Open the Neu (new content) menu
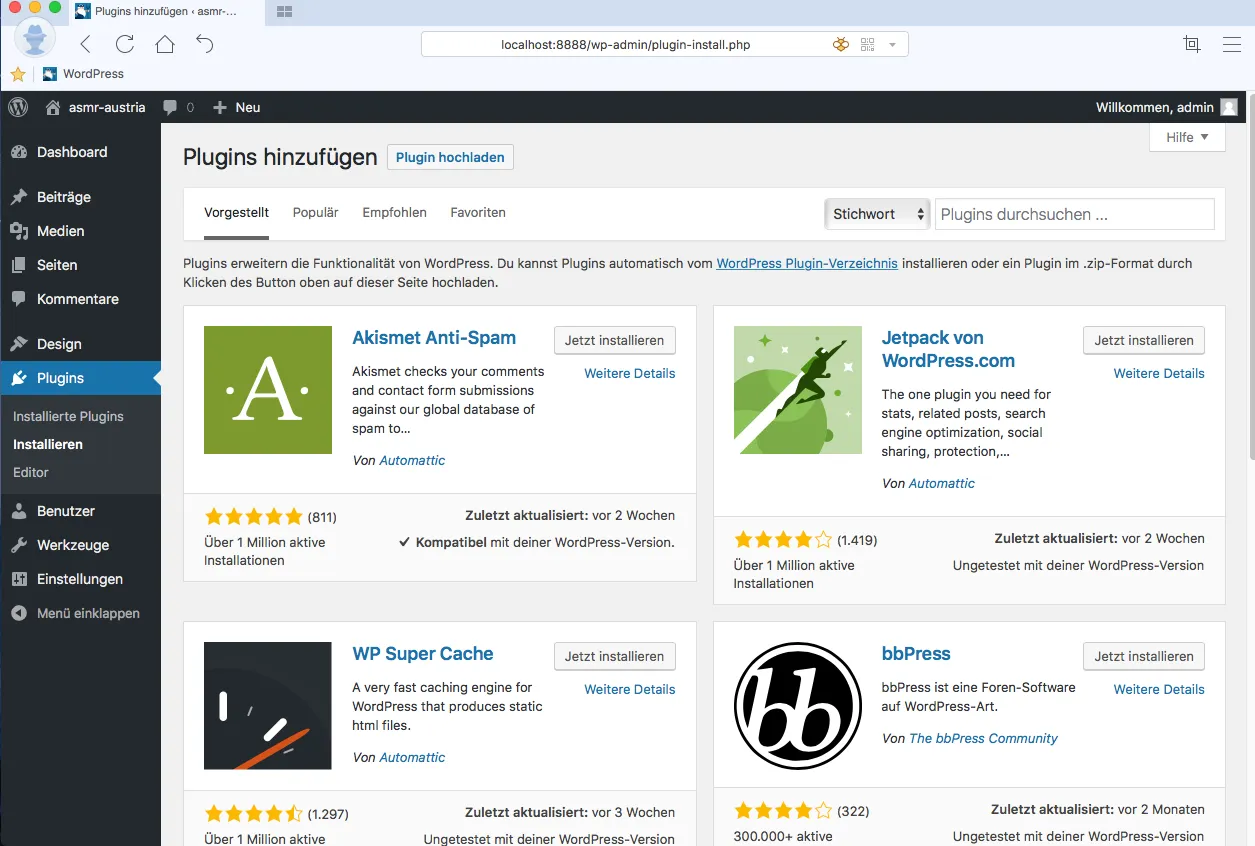1255x846 pixels. coord(237,107)
